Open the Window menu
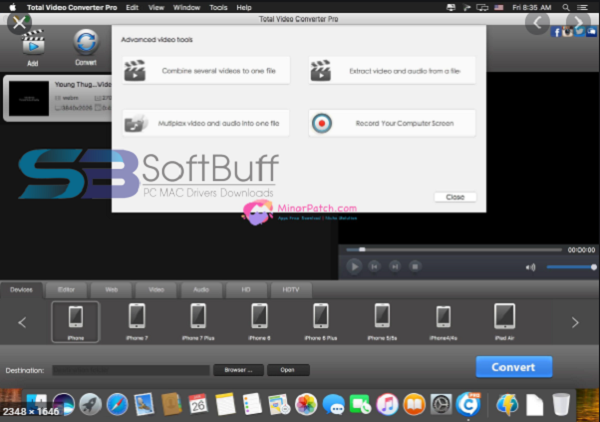 (186, 7)
